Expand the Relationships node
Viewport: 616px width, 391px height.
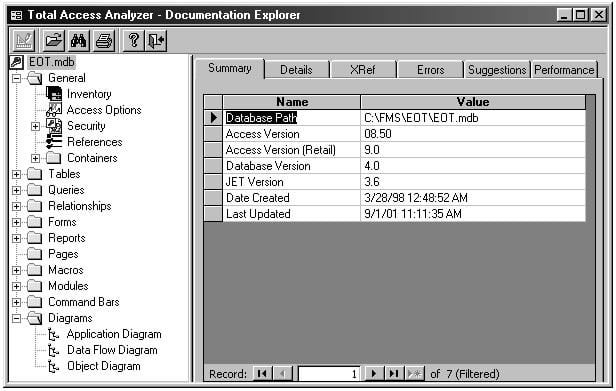(16, 206)
